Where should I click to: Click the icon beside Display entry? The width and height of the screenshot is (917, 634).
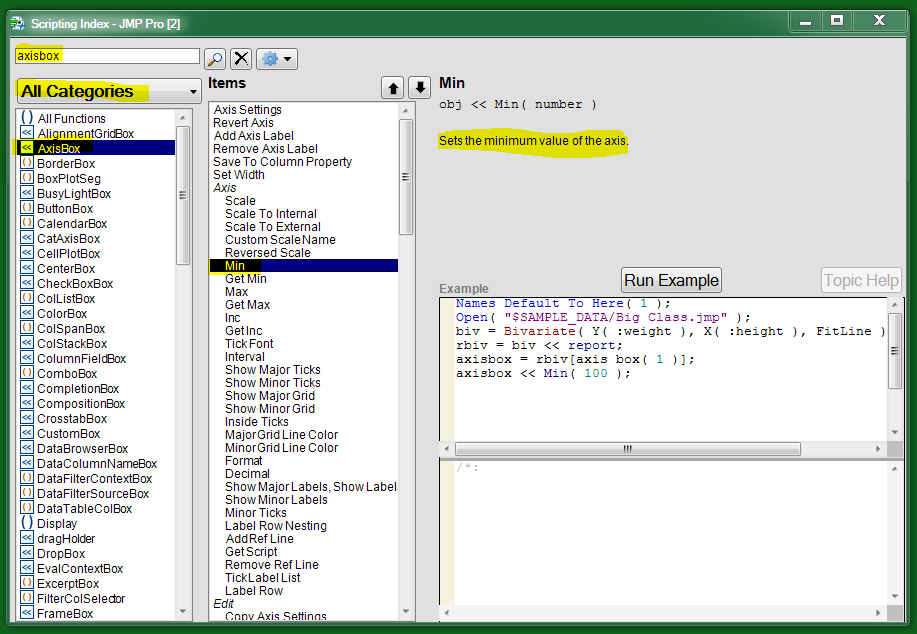pos(27,523)
